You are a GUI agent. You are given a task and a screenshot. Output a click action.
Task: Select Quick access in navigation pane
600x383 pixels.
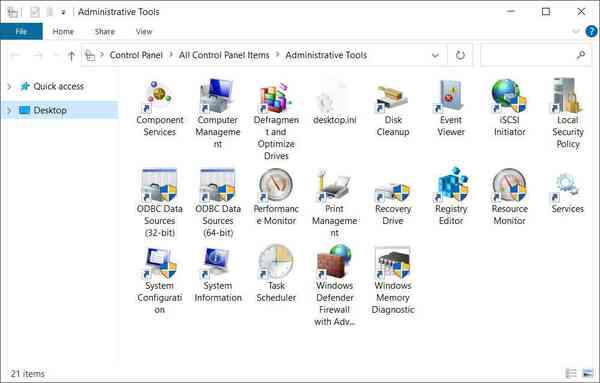click(x=59, y=86)
